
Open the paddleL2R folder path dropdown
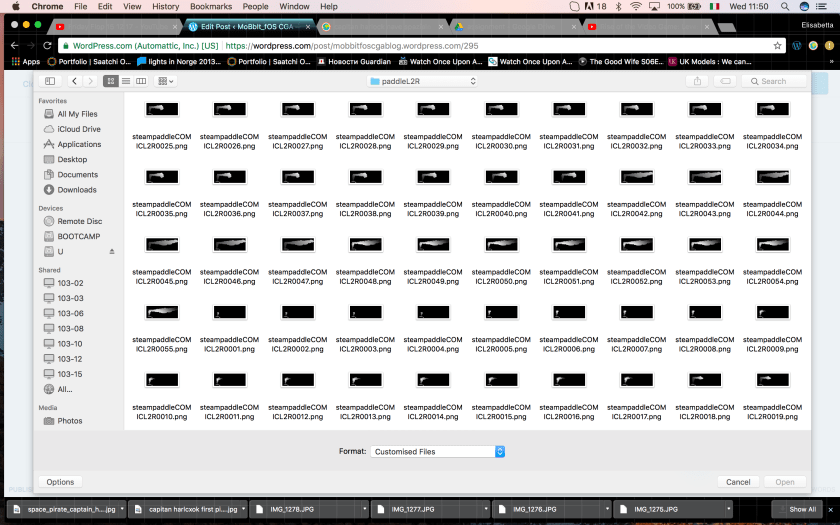click(420, 81)
